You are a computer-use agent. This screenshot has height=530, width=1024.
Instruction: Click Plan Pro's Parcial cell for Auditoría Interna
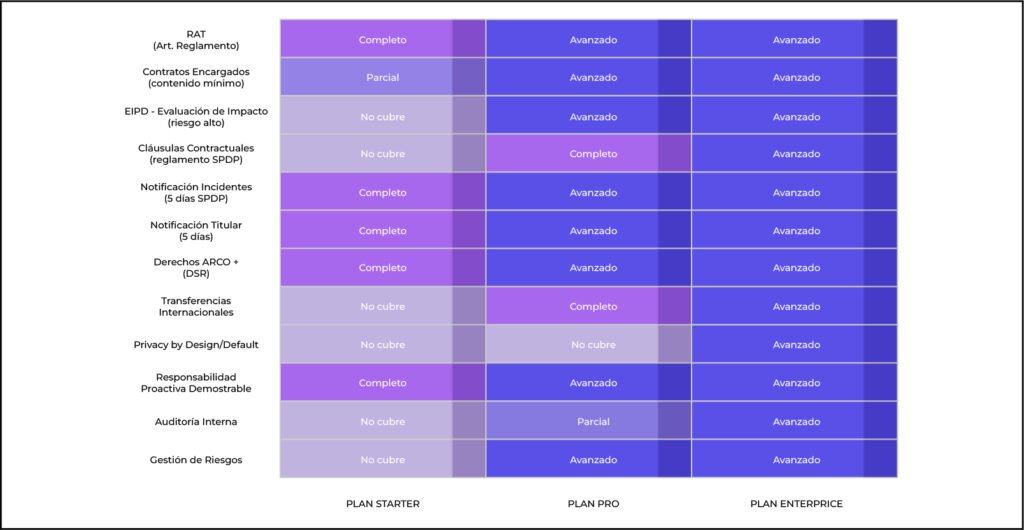click(x=593, y=422)
